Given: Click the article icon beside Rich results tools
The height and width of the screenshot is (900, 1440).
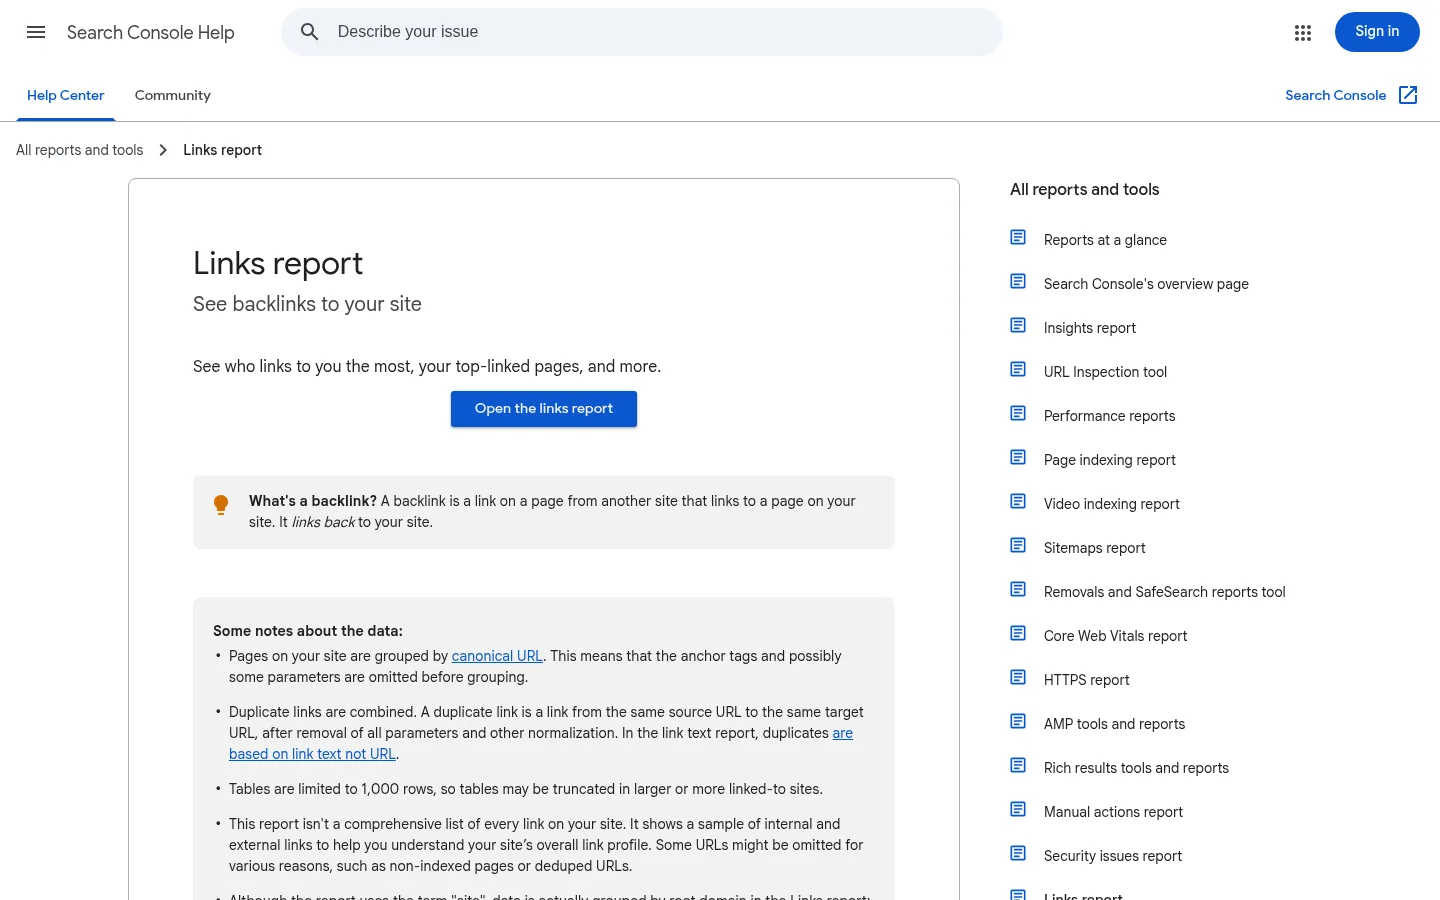Looking at the screenshot, I should point(1018,766).
